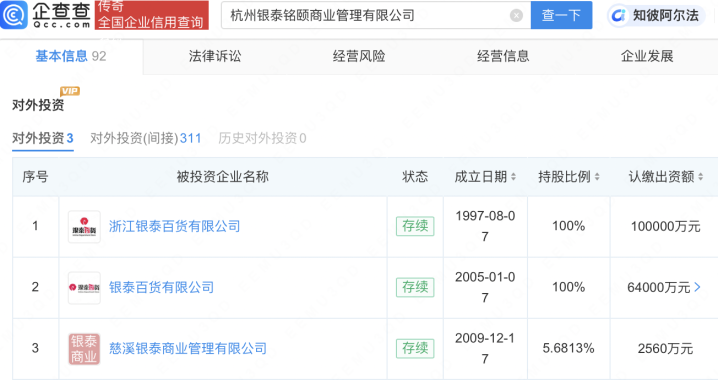Open the 企业发展 tab
Viewport: 718px width, 380px height.
647,56
